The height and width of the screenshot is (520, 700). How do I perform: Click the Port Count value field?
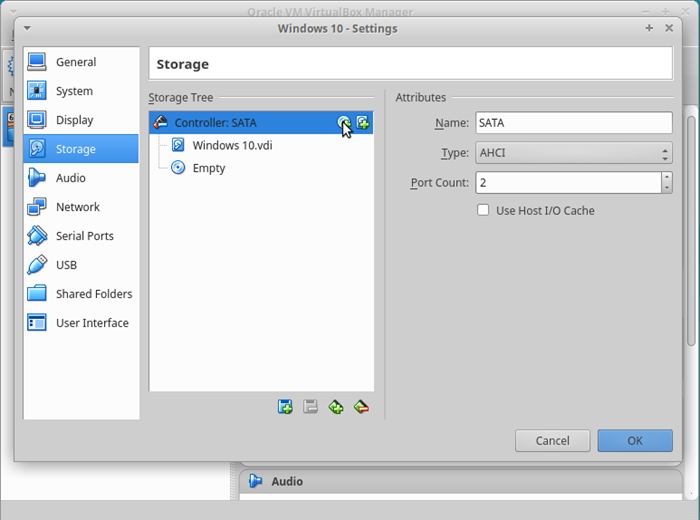[568, 183]
